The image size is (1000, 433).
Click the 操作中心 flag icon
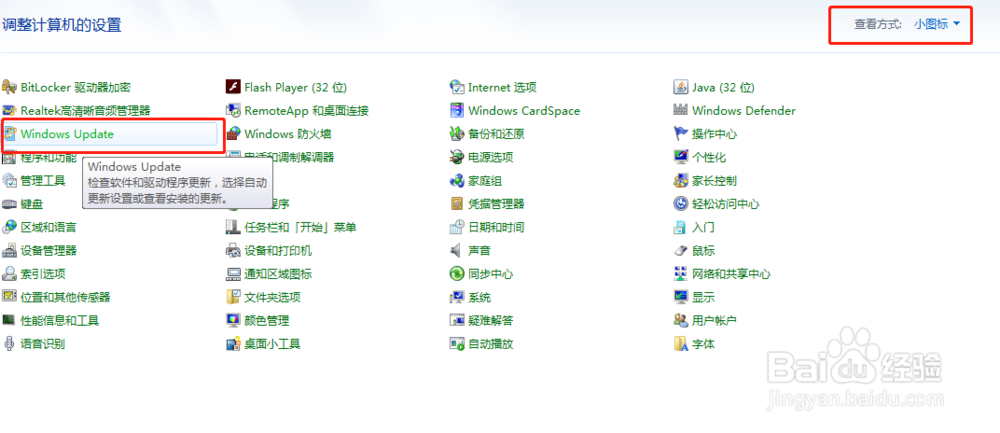point(681,134)
